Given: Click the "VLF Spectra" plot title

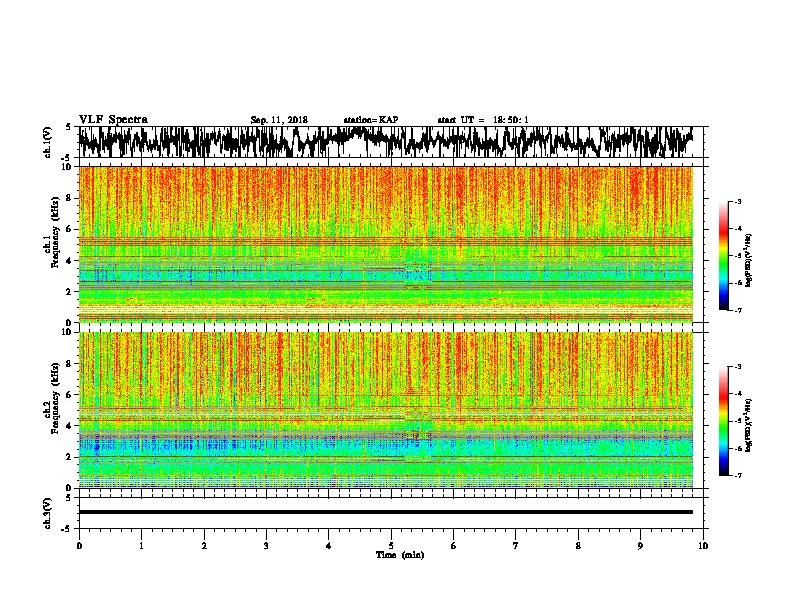Looking at the screenshot, I should click(113, 120).
